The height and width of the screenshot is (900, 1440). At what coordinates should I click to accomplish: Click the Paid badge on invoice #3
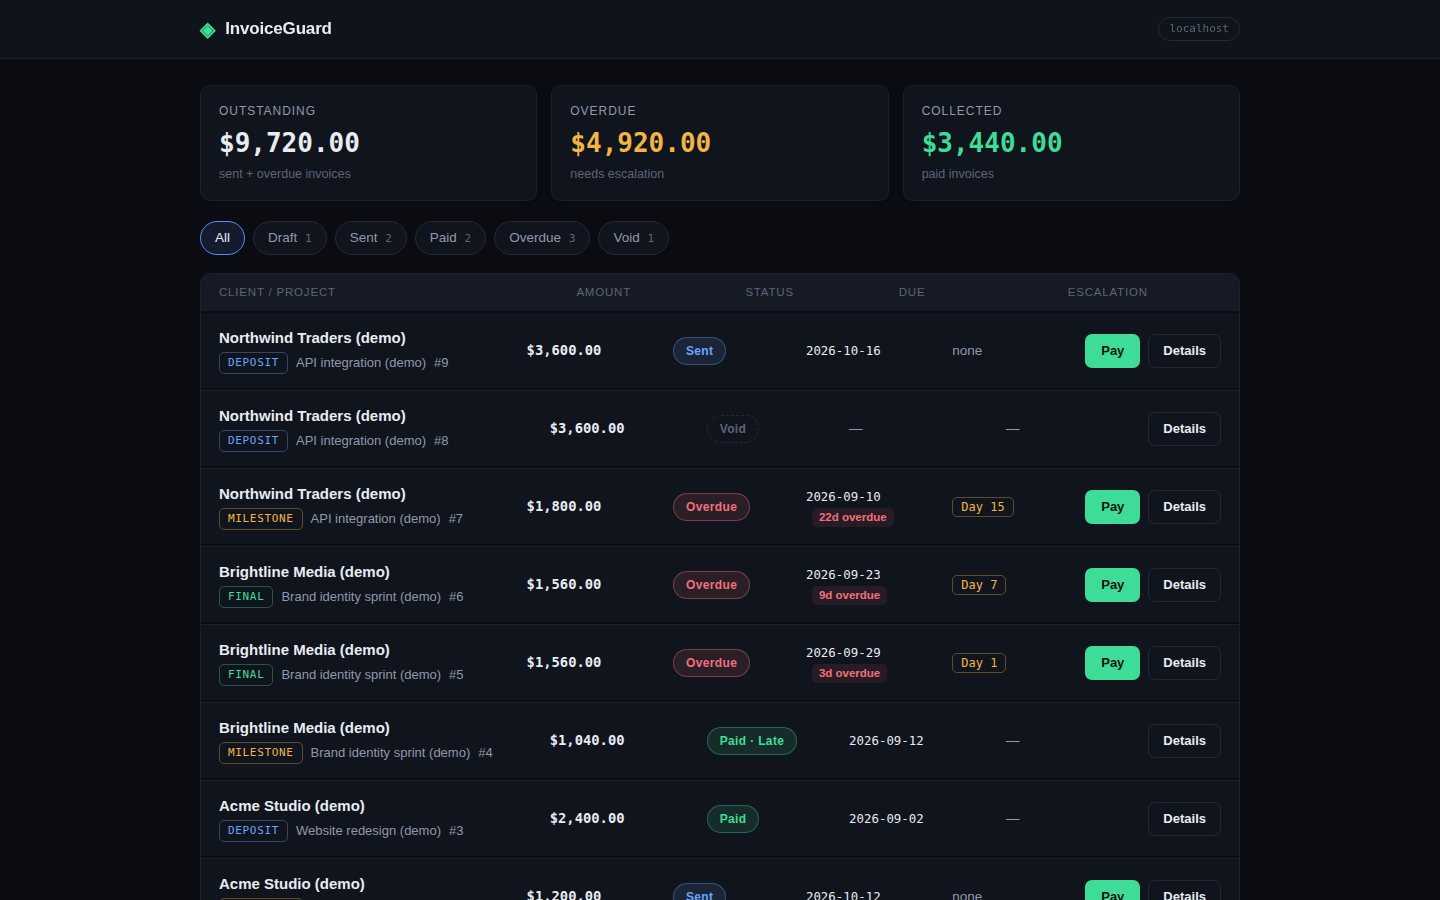point(732,819)
